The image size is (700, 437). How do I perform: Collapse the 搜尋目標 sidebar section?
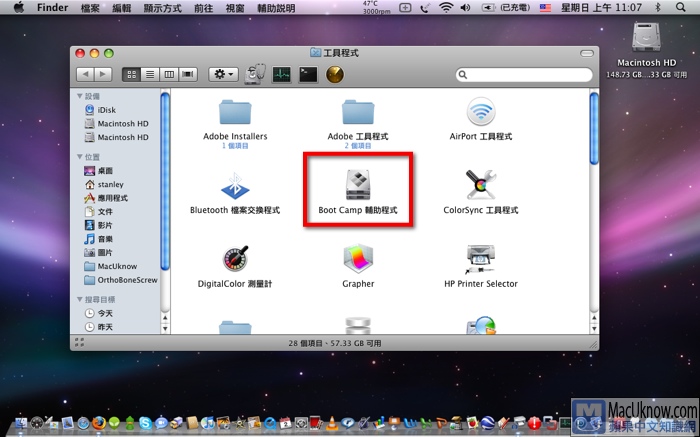point(80,299)
